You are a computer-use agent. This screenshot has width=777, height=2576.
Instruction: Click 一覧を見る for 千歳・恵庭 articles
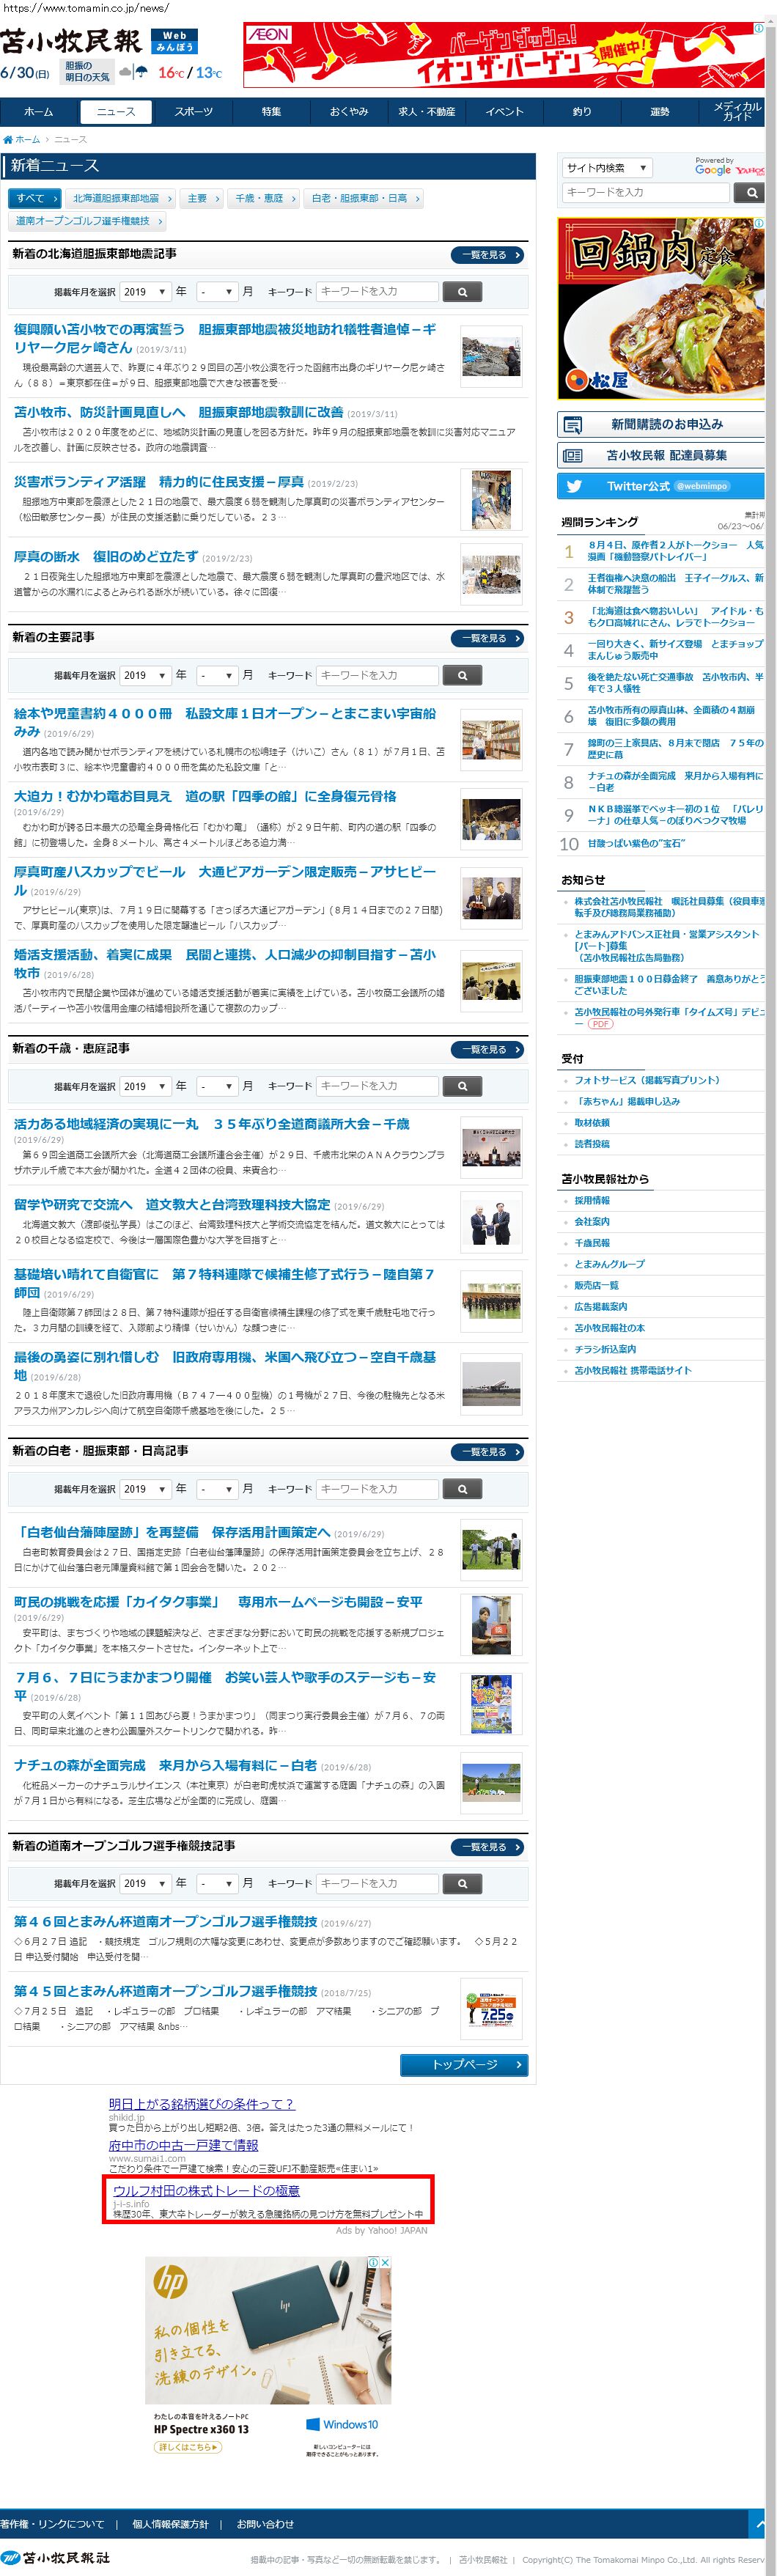(x=489, y=1050)
